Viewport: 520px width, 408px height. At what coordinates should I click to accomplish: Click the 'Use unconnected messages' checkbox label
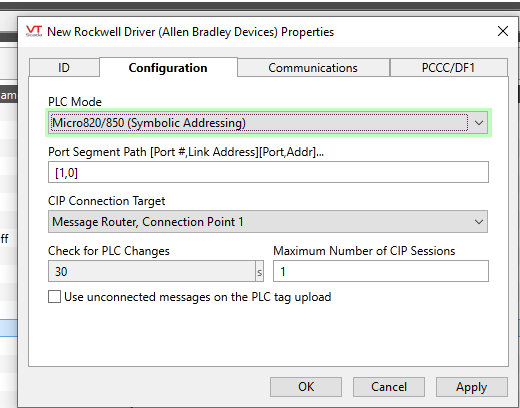tap(198, 297)
